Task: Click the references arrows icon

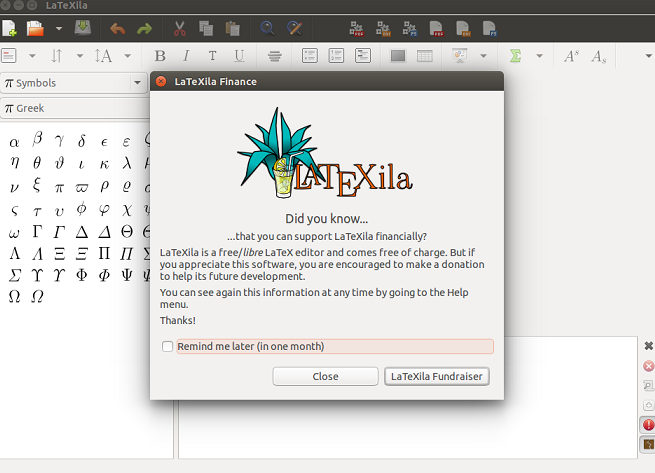Action: [57, 56]
